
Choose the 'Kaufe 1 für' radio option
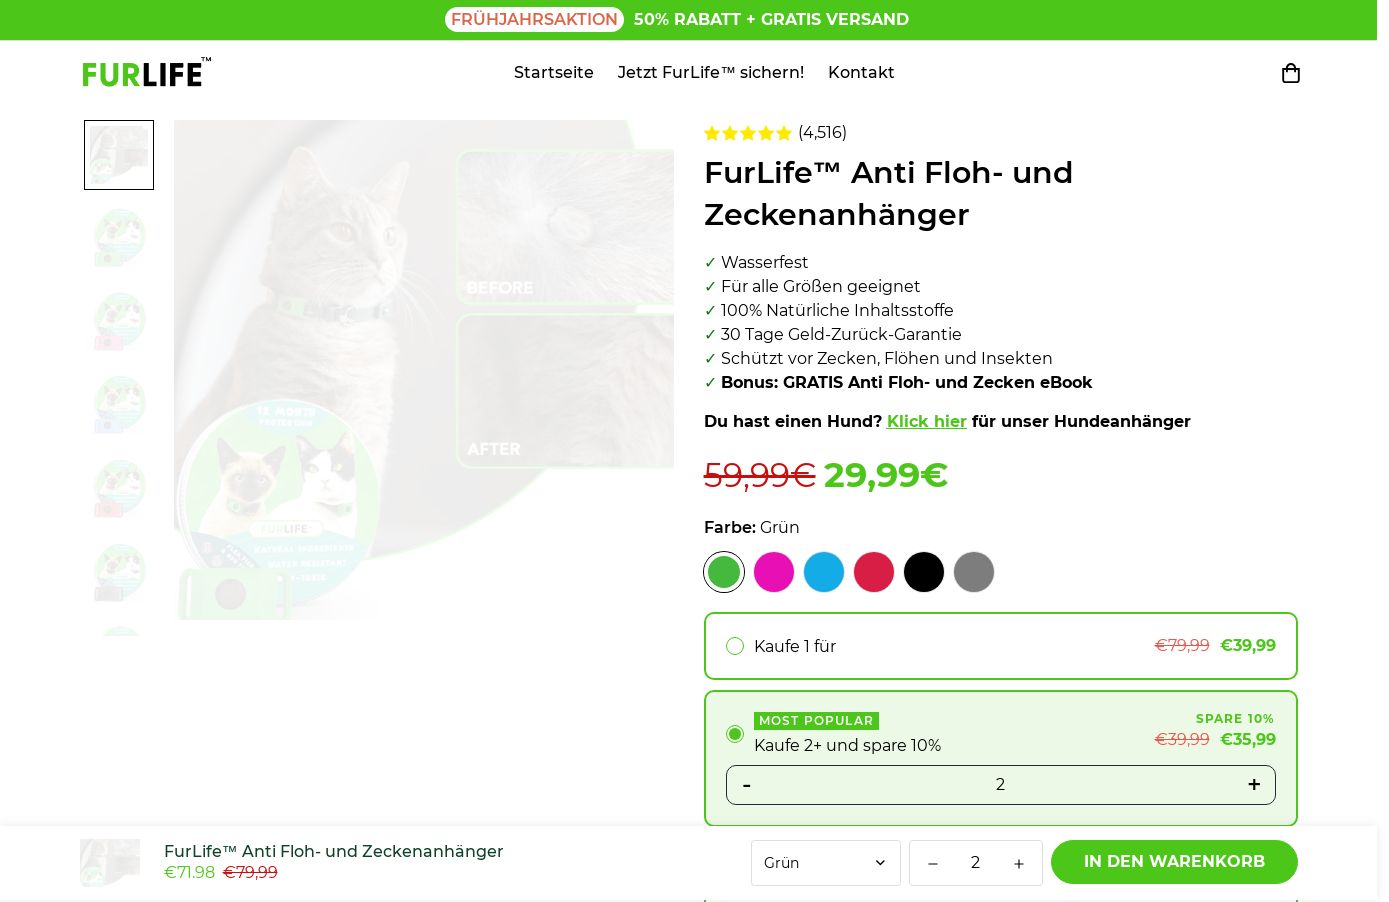point(735,646)
